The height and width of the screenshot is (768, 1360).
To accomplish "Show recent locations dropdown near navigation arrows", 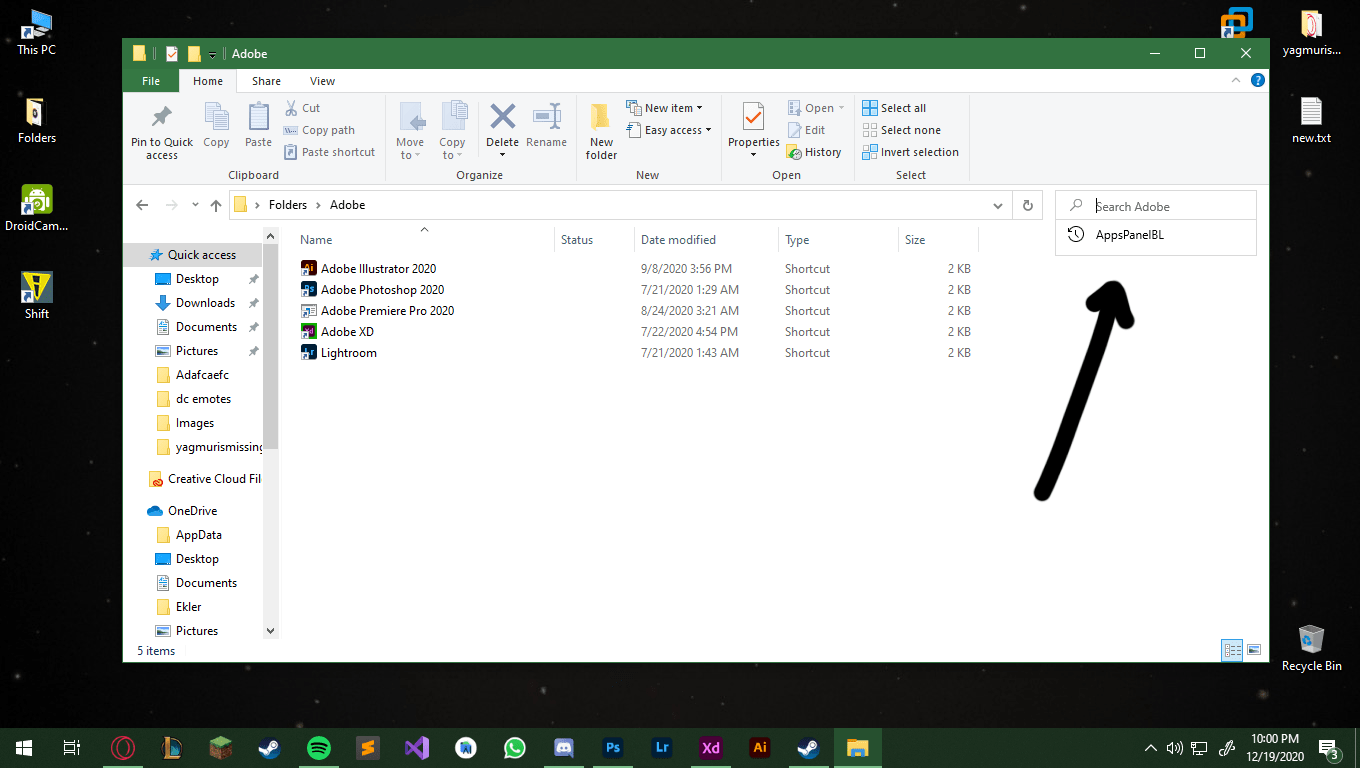I will pyautogui.click(x=195, y=205).
